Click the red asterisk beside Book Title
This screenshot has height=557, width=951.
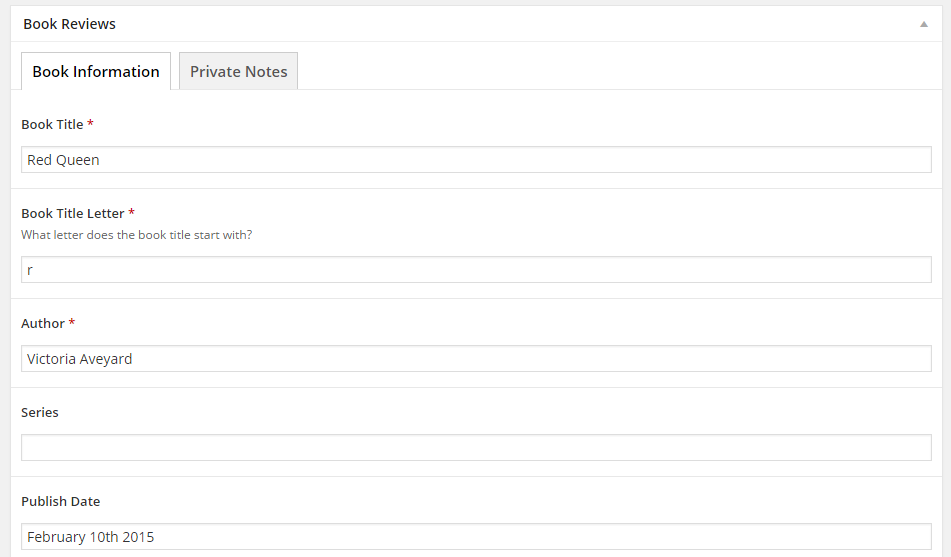[x=91, y=125]
